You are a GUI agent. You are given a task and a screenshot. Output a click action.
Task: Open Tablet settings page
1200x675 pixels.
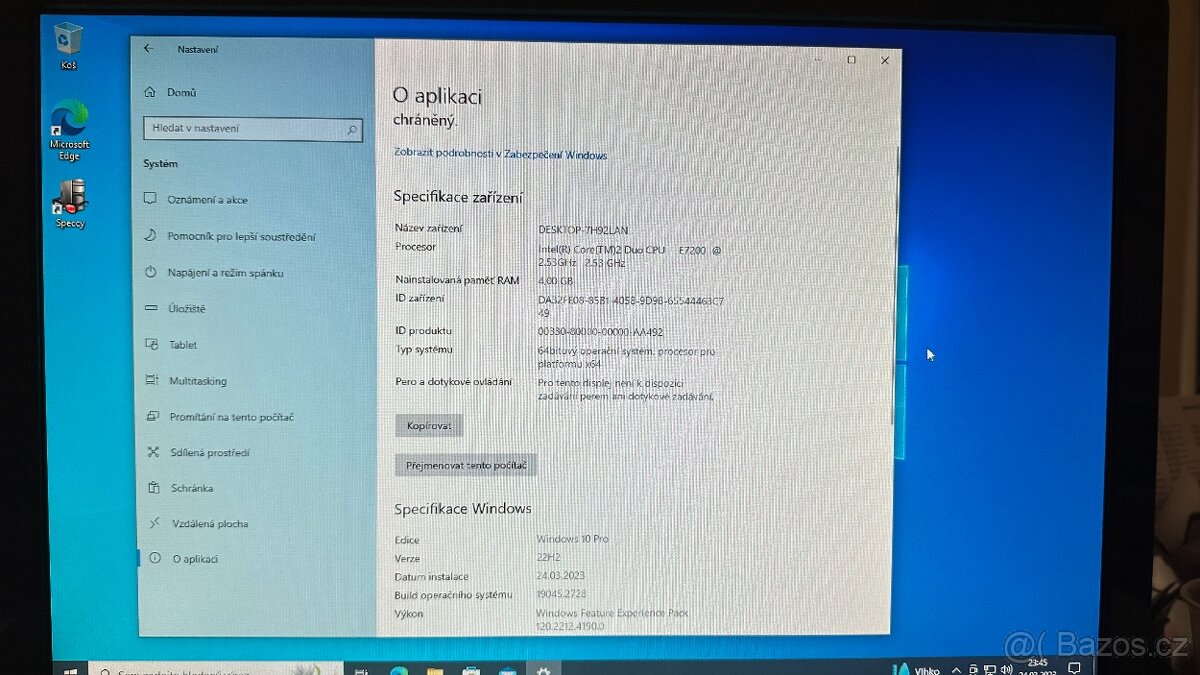click(x=183, y=344)
